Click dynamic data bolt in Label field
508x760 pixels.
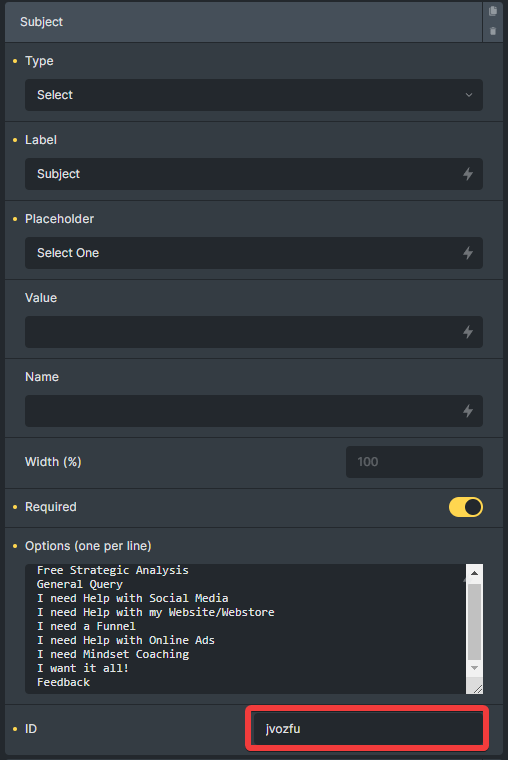[x=468, y=174]
